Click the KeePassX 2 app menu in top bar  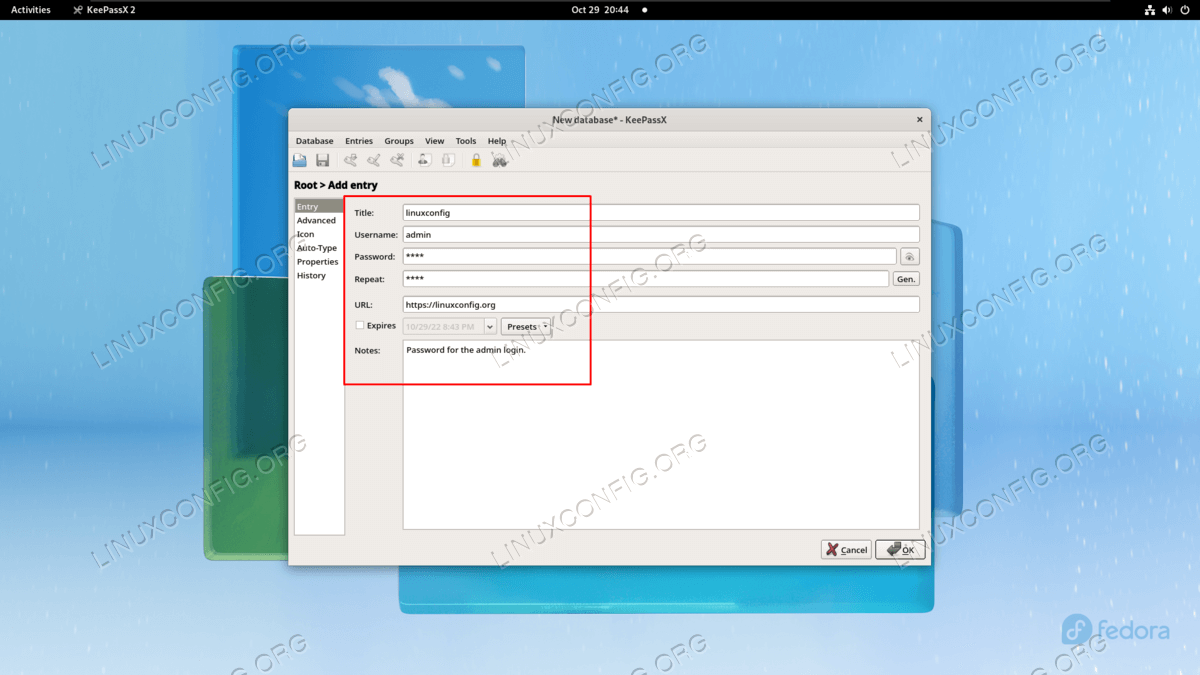click(x=104, y=10)
